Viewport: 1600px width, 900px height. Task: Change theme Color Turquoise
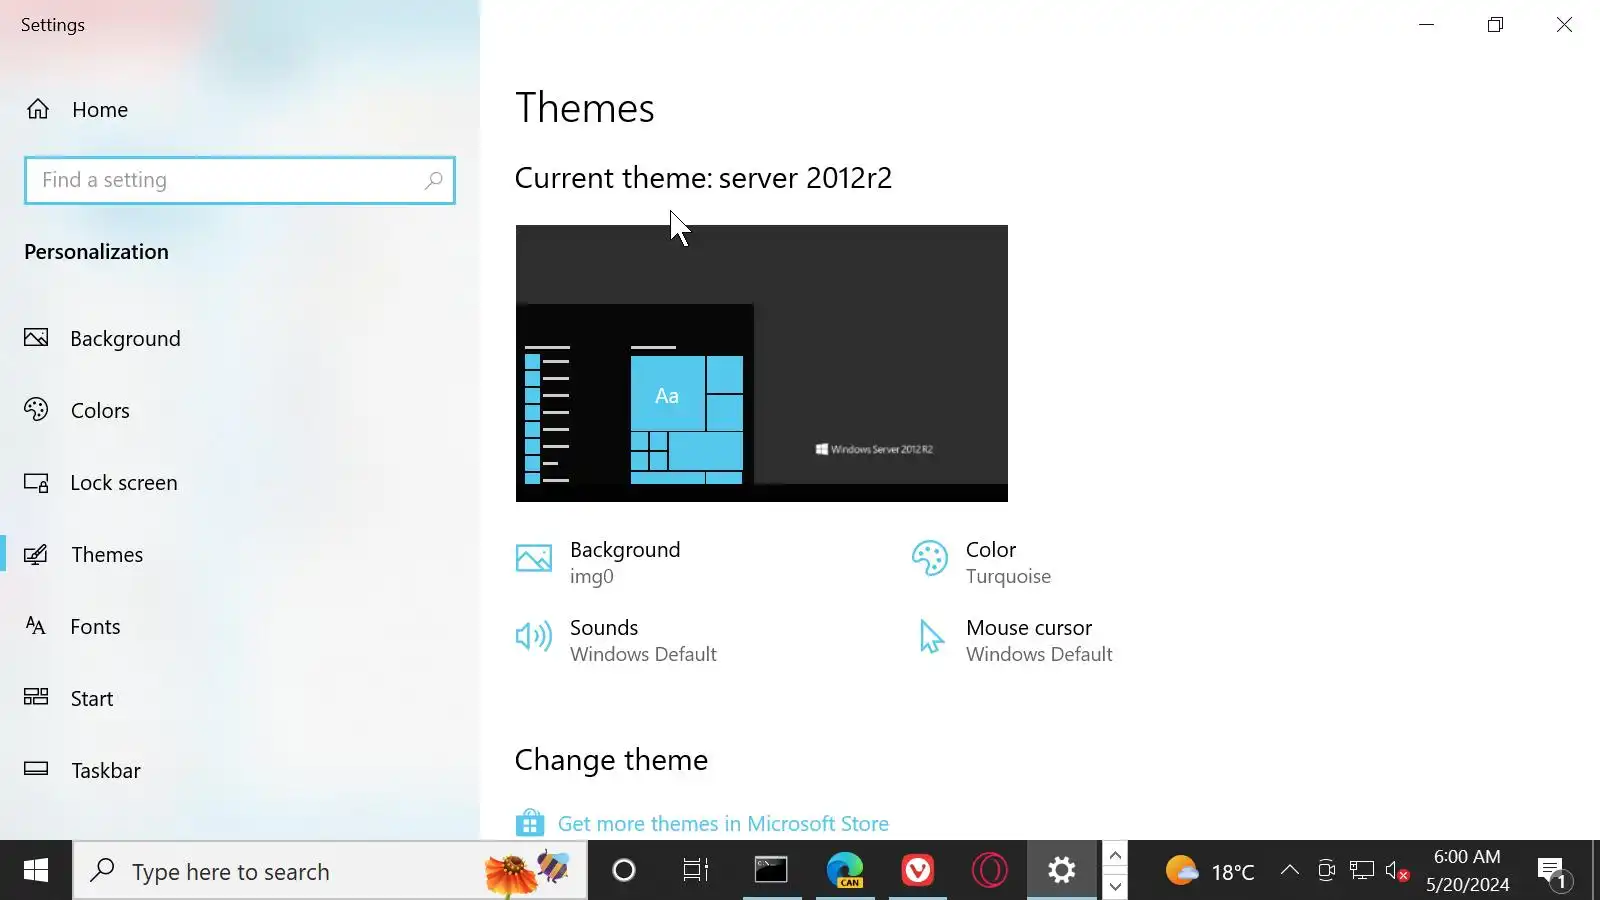coord(1008,562)
